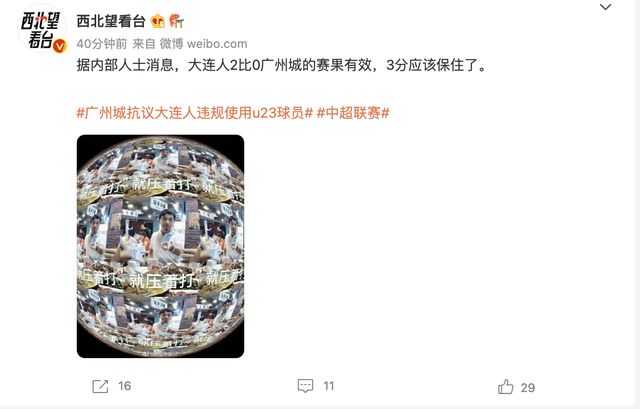View the attached 就压着打 sphere image
Image resolution: width=640 pixels, height=409 pixels.
160,247
